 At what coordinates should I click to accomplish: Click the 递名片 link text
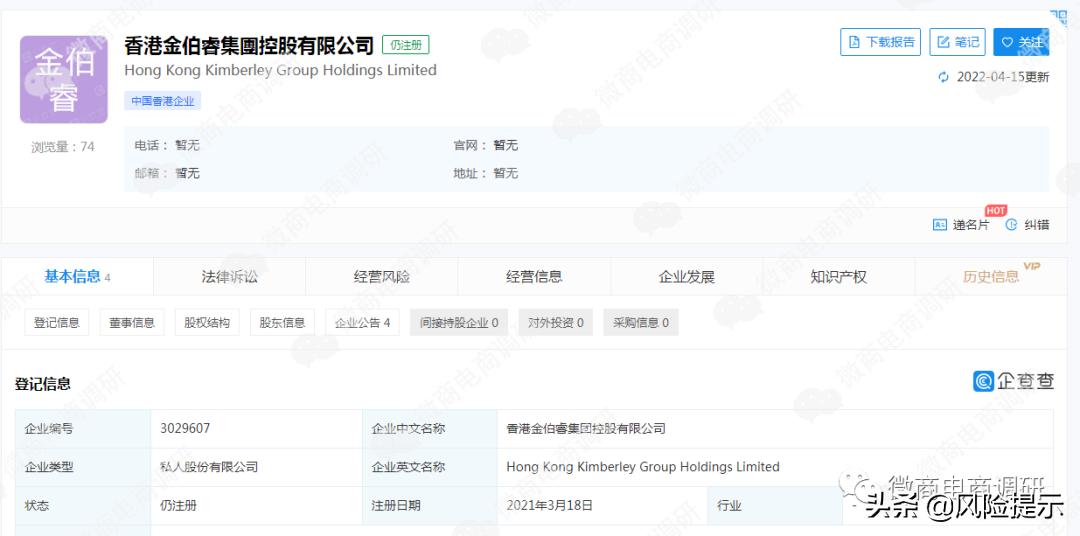[x=970, y=225]
